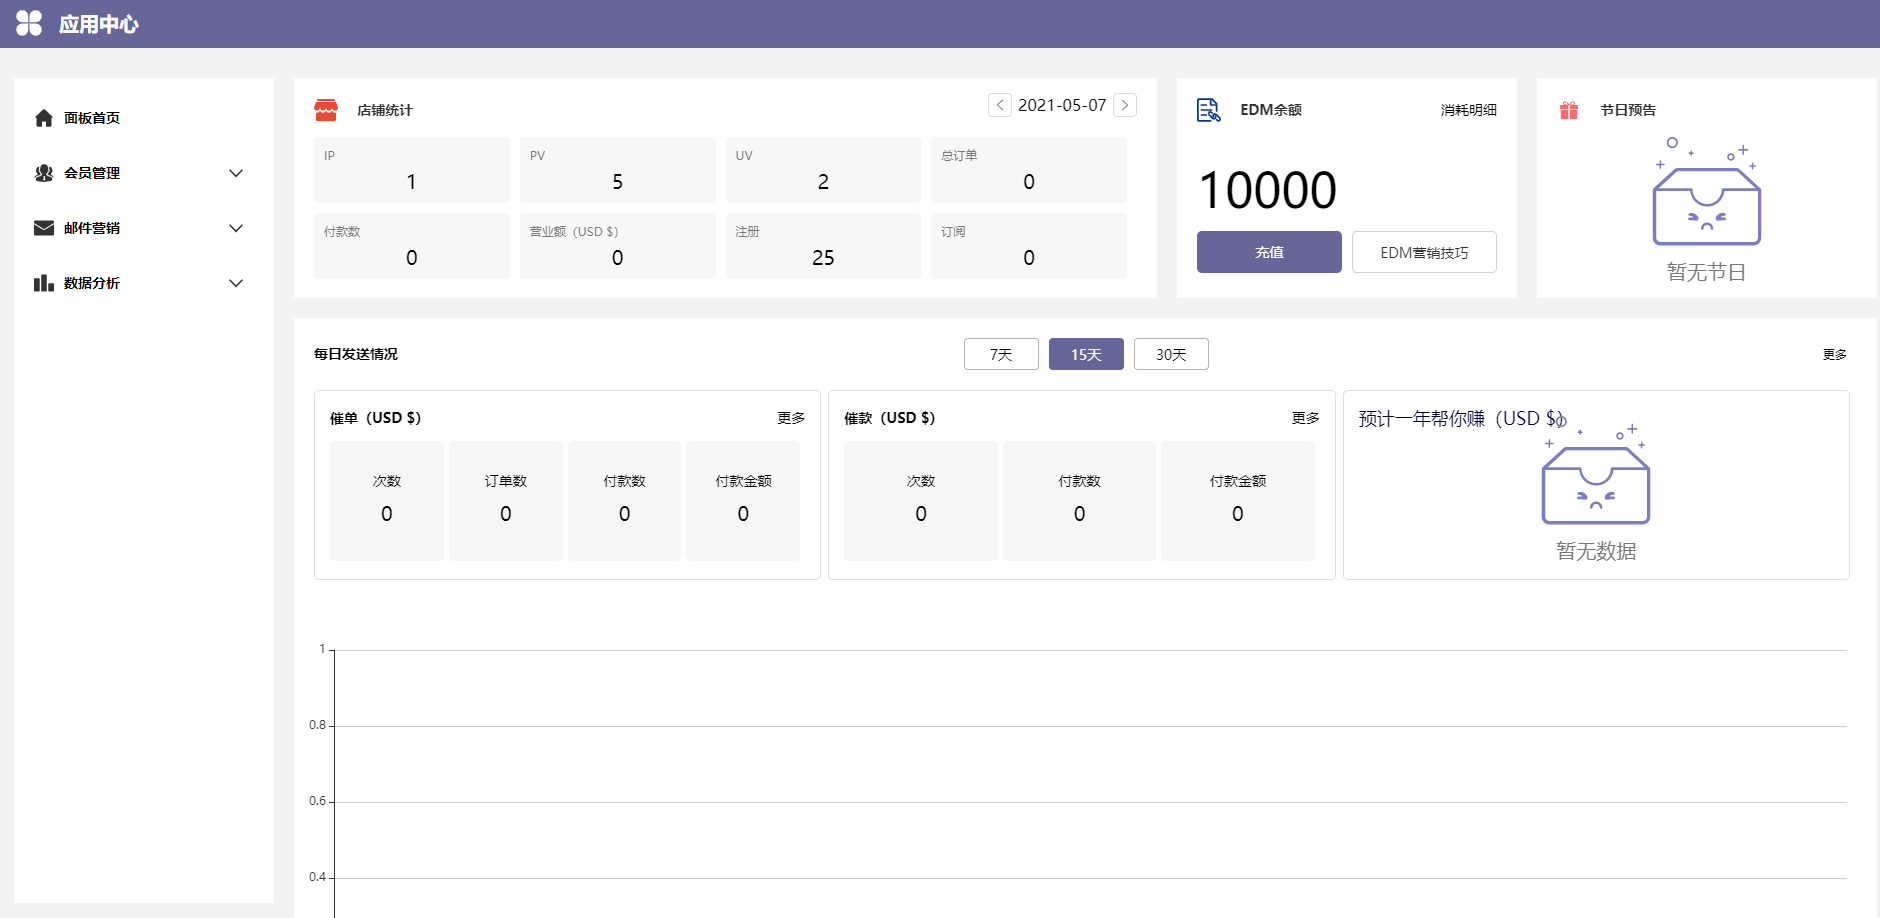
Task: Click the EDM余额 document icon
Action: (1209, 110)
